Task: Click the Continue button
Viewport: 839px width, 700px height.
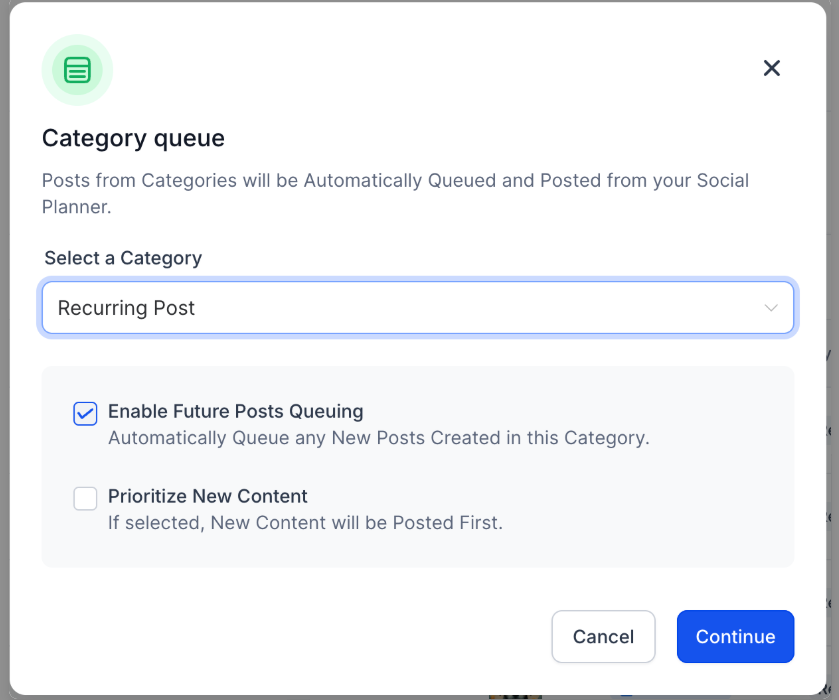Action: coord(735,636)
